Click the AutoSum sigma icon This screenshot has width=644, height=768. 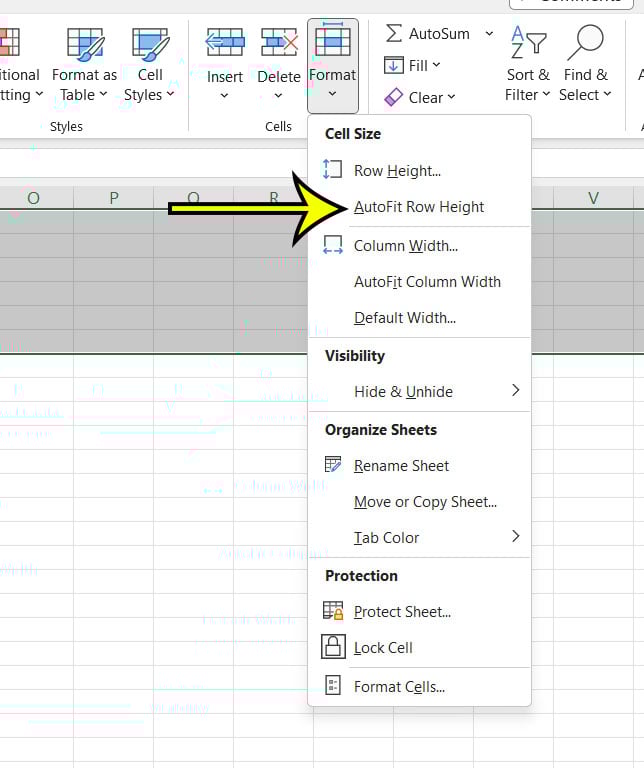click(x=394, y=33)
